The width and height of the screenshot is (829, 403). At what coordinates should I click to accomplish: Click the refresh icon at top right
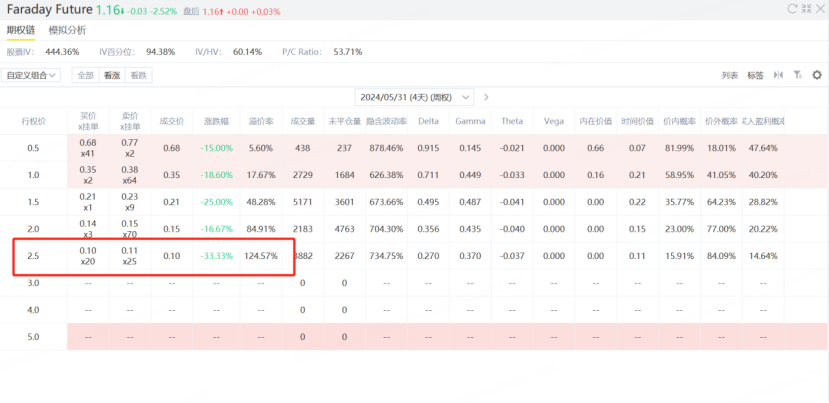(793, 8)
